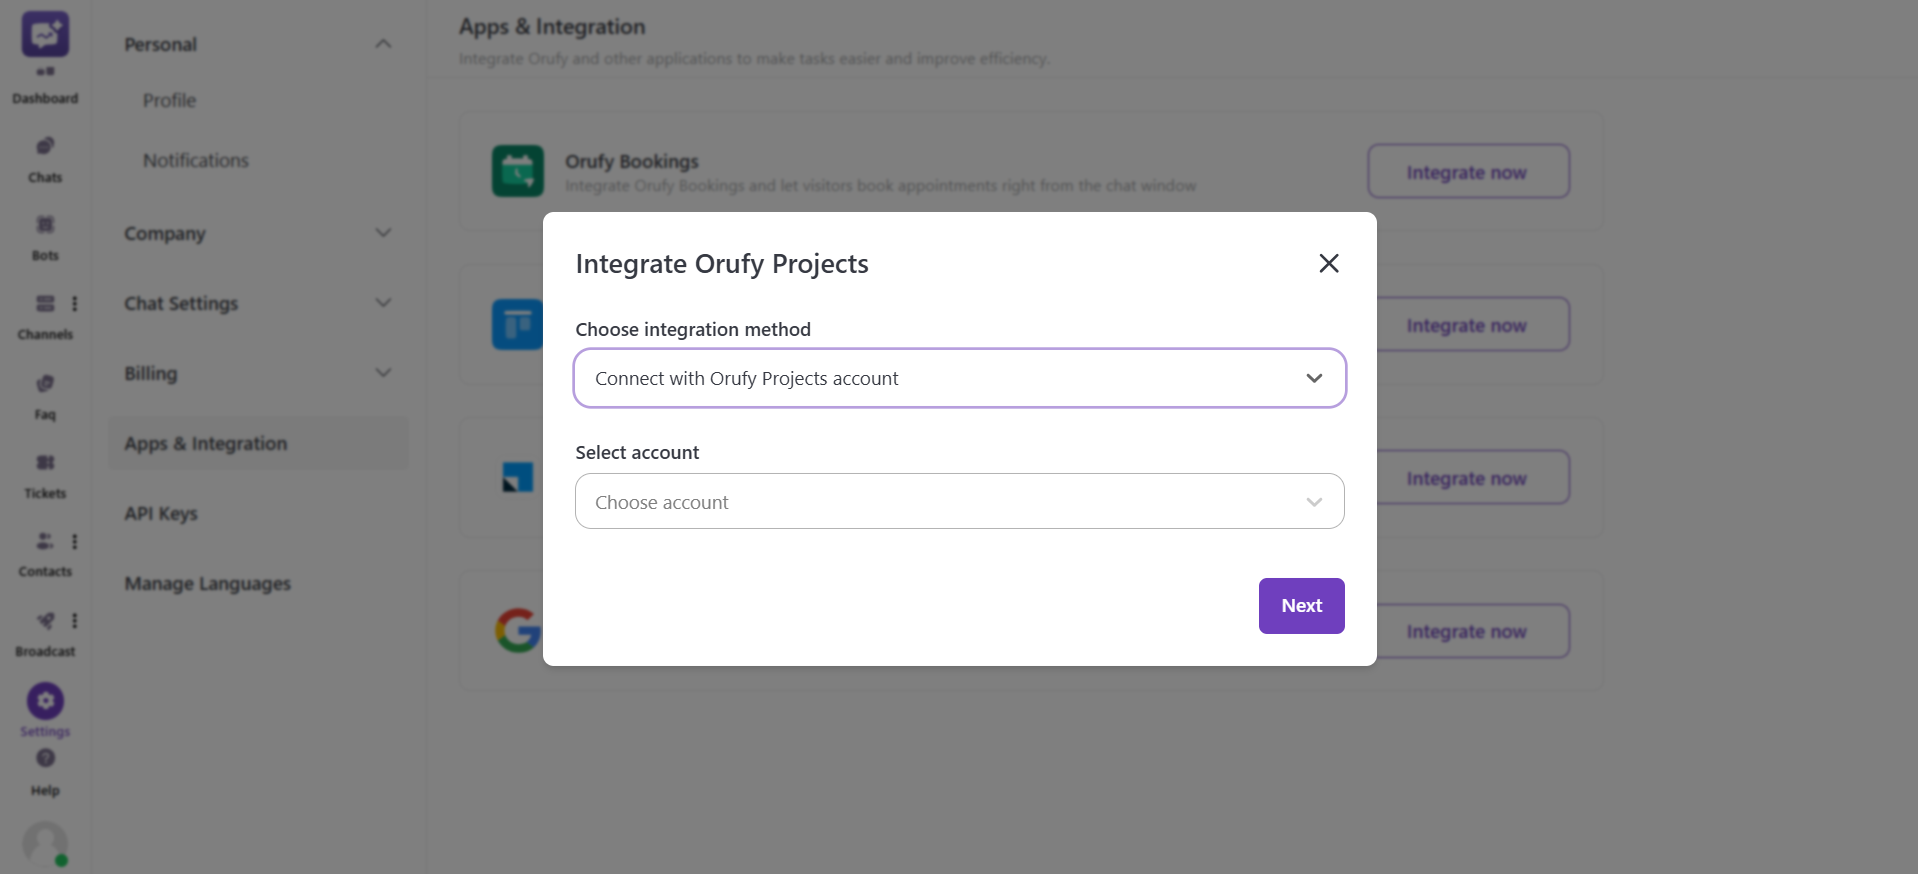Open the Notifications settings page

[195, 160]
